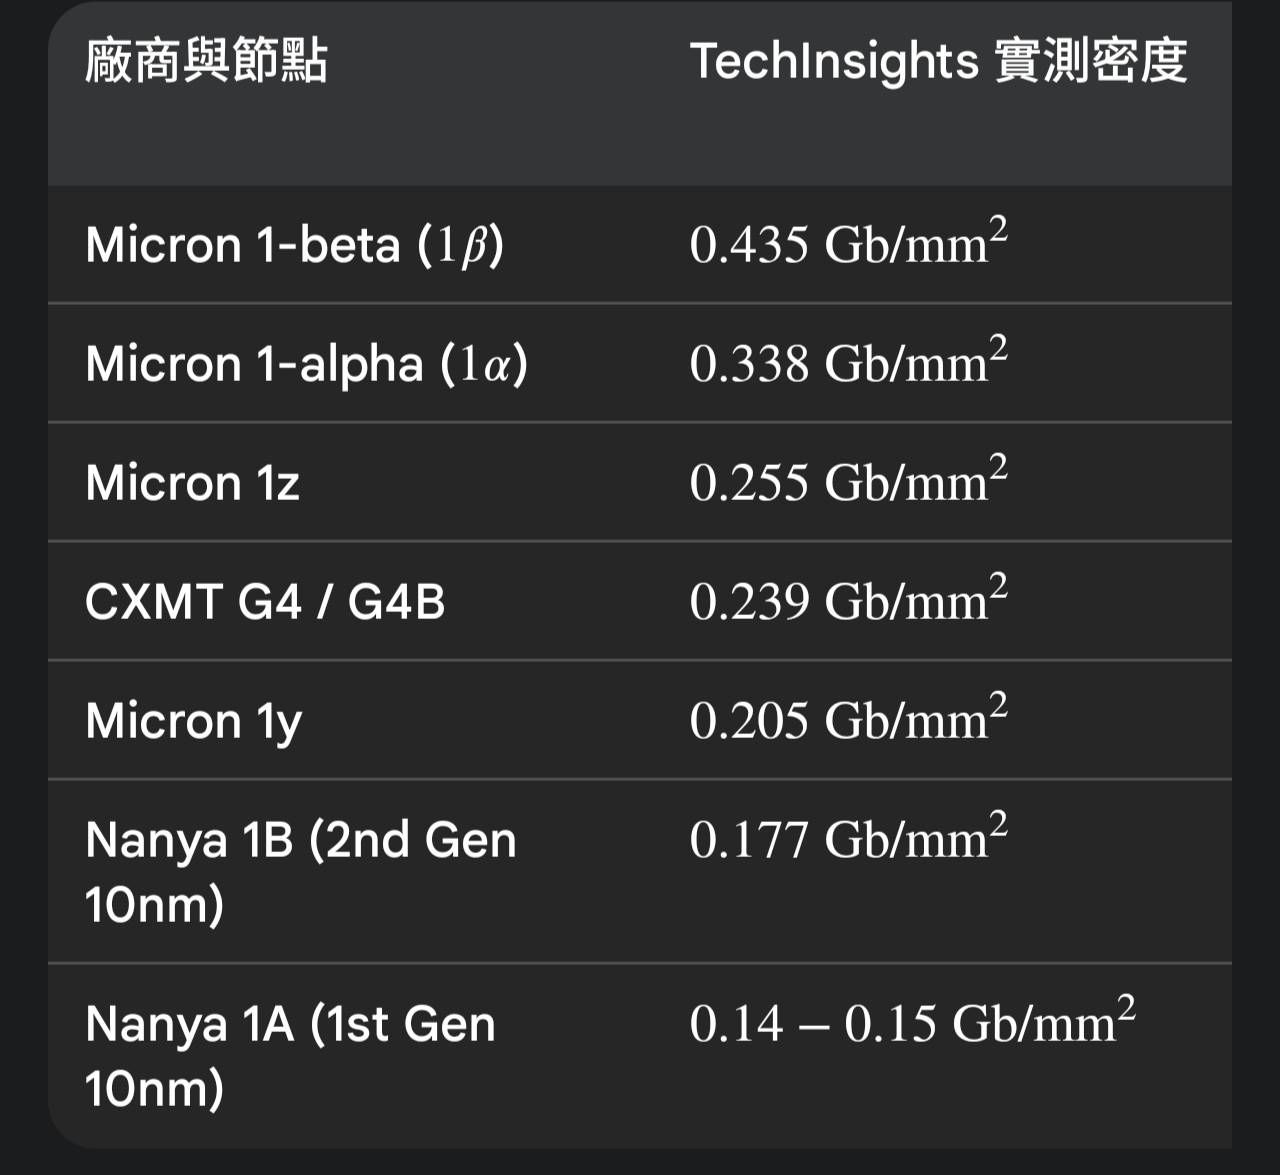Click the word TechInsights in the header
1280x1175 pixels.
834,61
